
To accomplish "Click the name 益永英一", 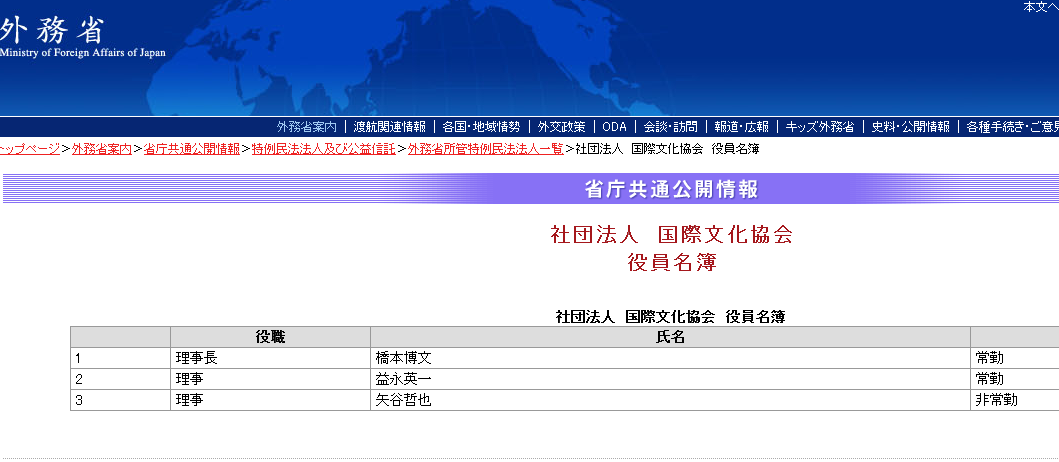I will [403, 379].
